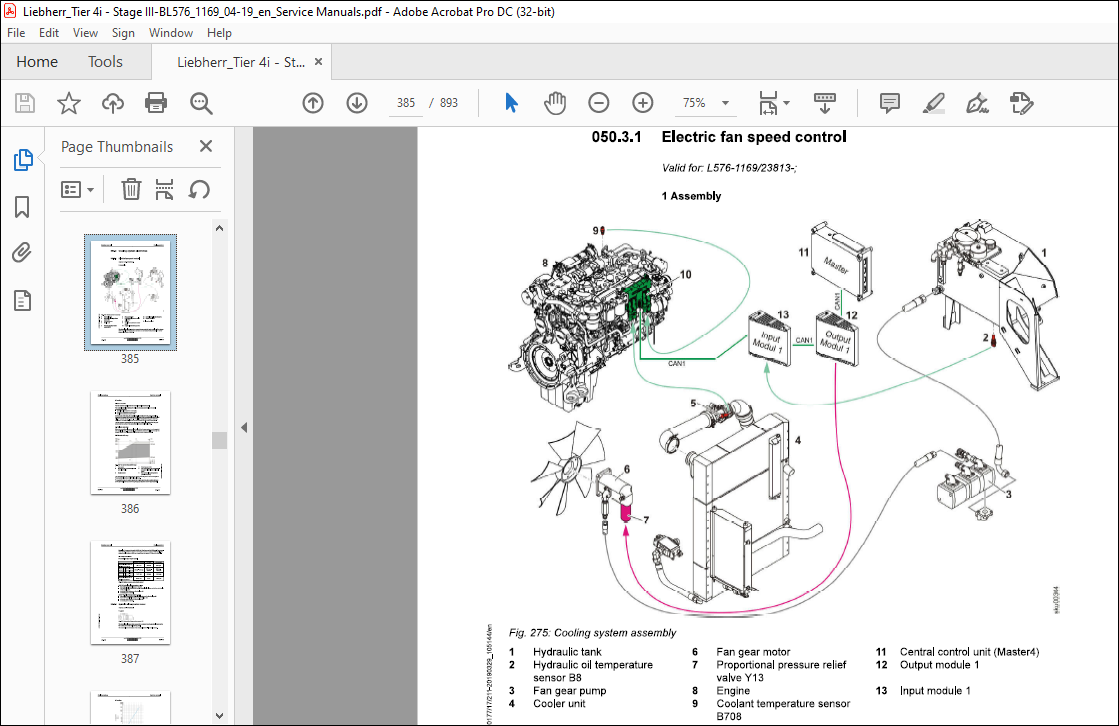
Task: Click the print pages icon in thumbnails panel
Action: (165, 189)
